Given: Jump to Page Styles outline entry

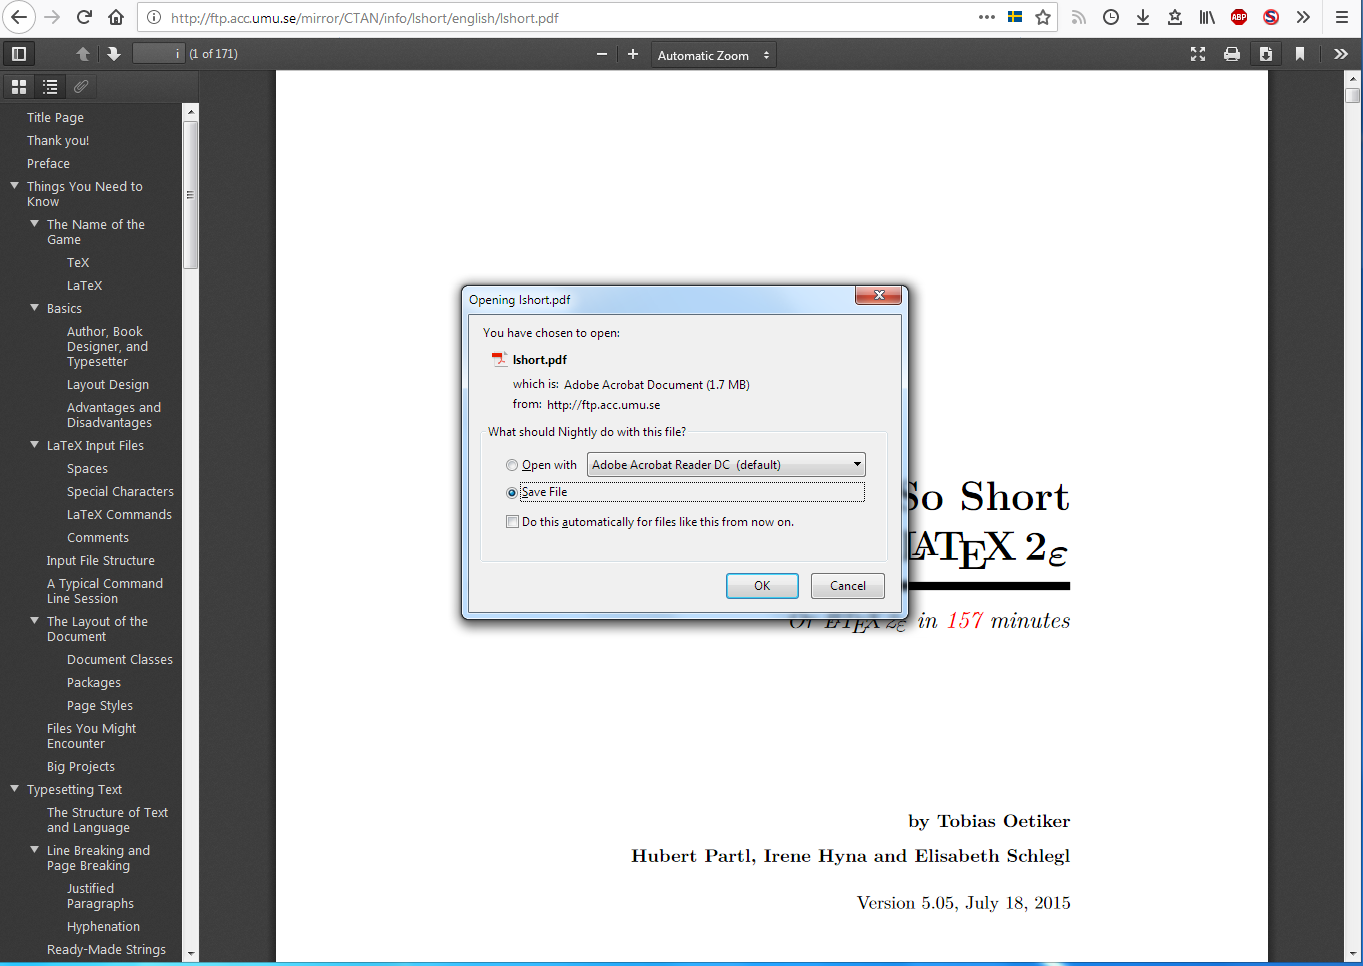Looking at the screenshot, I should coord(100,706).
